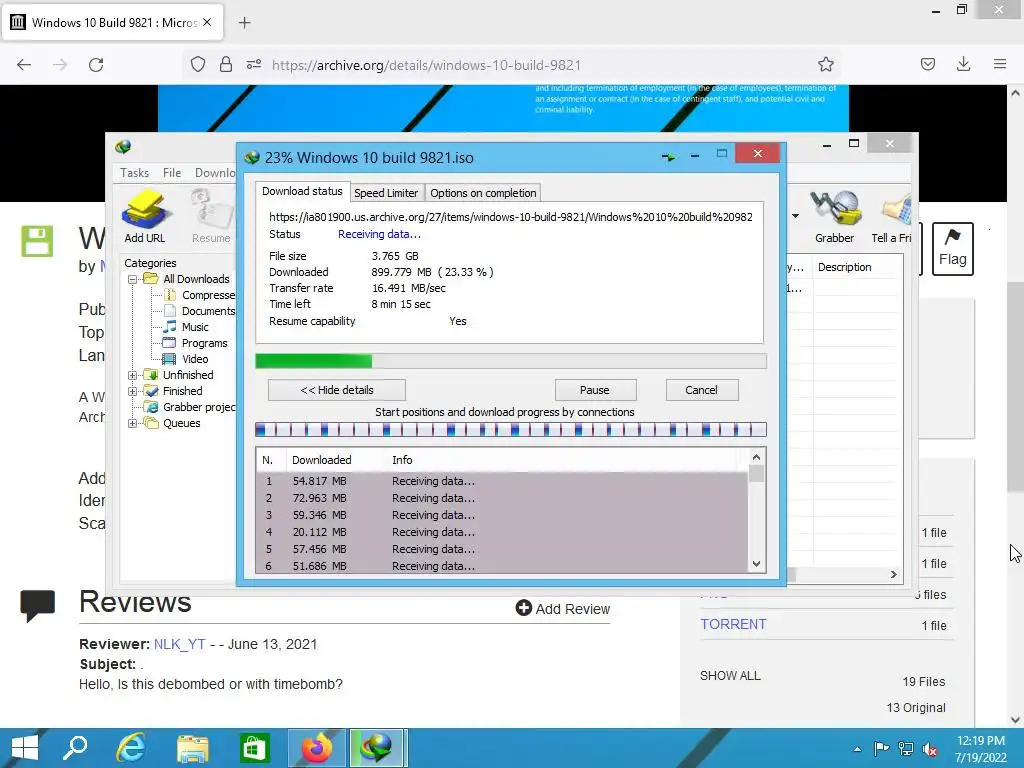
Task: Open the TORRENT download link
Action: pyautogui.click(x=733, y=624)
